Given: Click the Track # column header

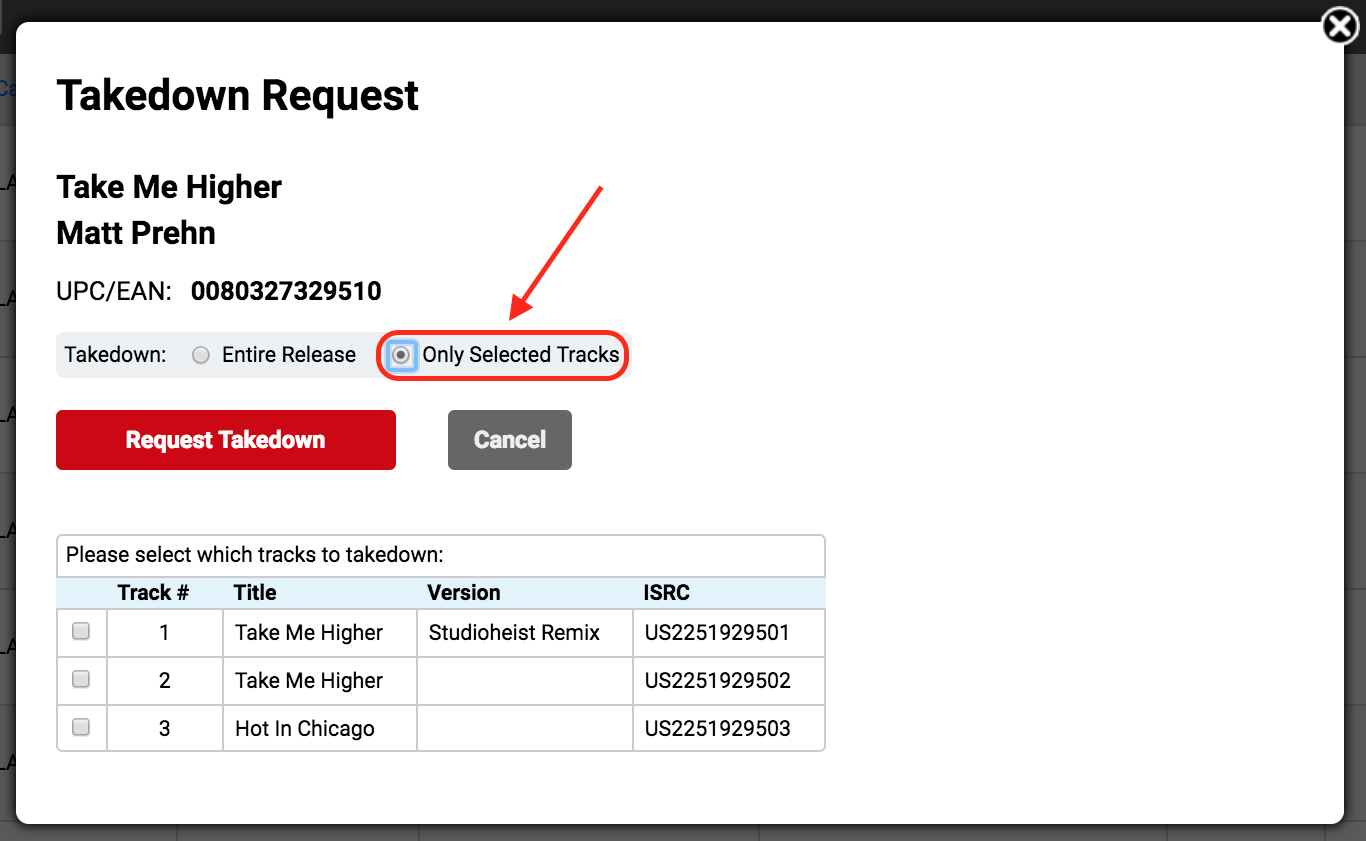Looking at the screenshot, I should pos(153,592).
